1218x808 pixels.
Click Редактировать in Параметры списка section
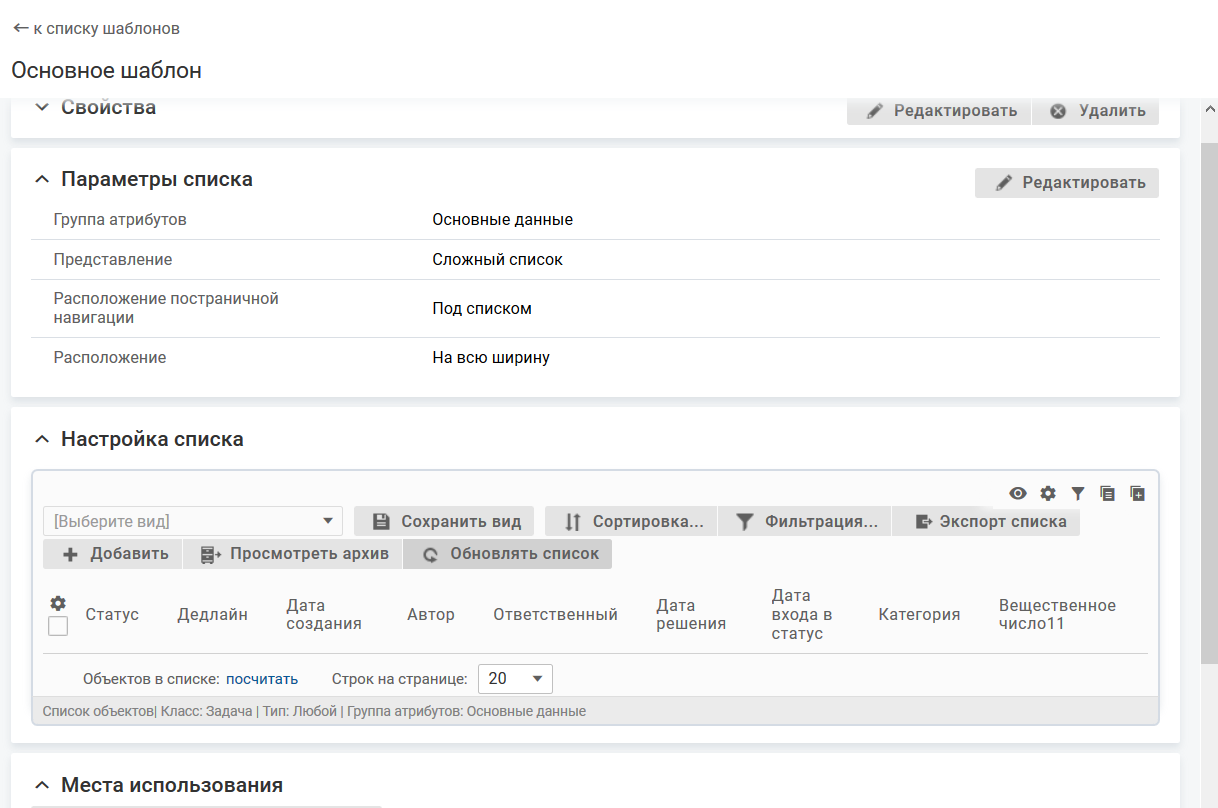[1067, 183]
